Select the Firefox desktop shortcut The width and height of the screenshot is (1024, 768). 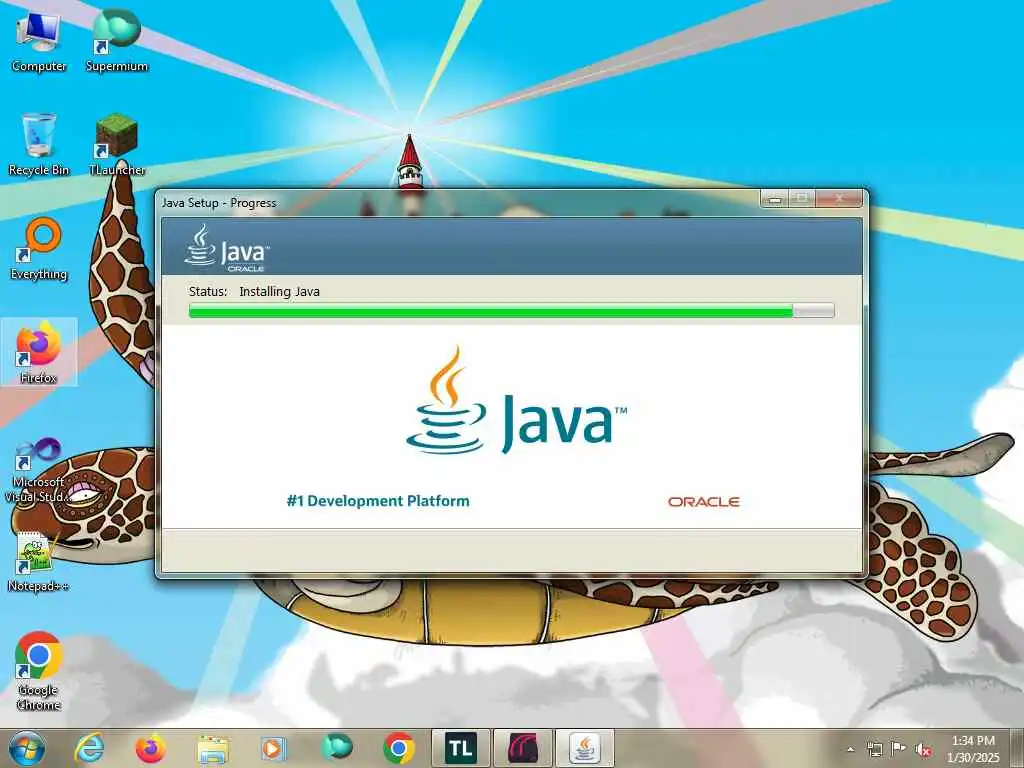pos(39,352)
